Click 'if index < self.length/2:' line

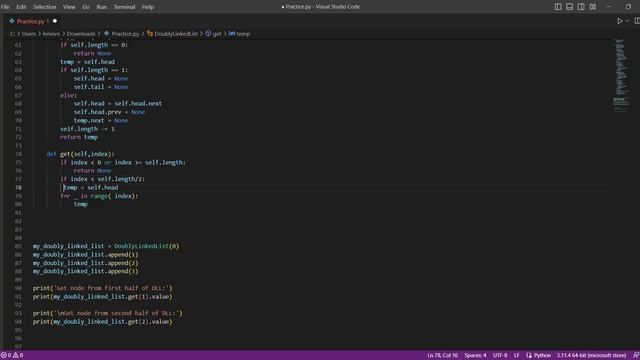tap(102, 179)
